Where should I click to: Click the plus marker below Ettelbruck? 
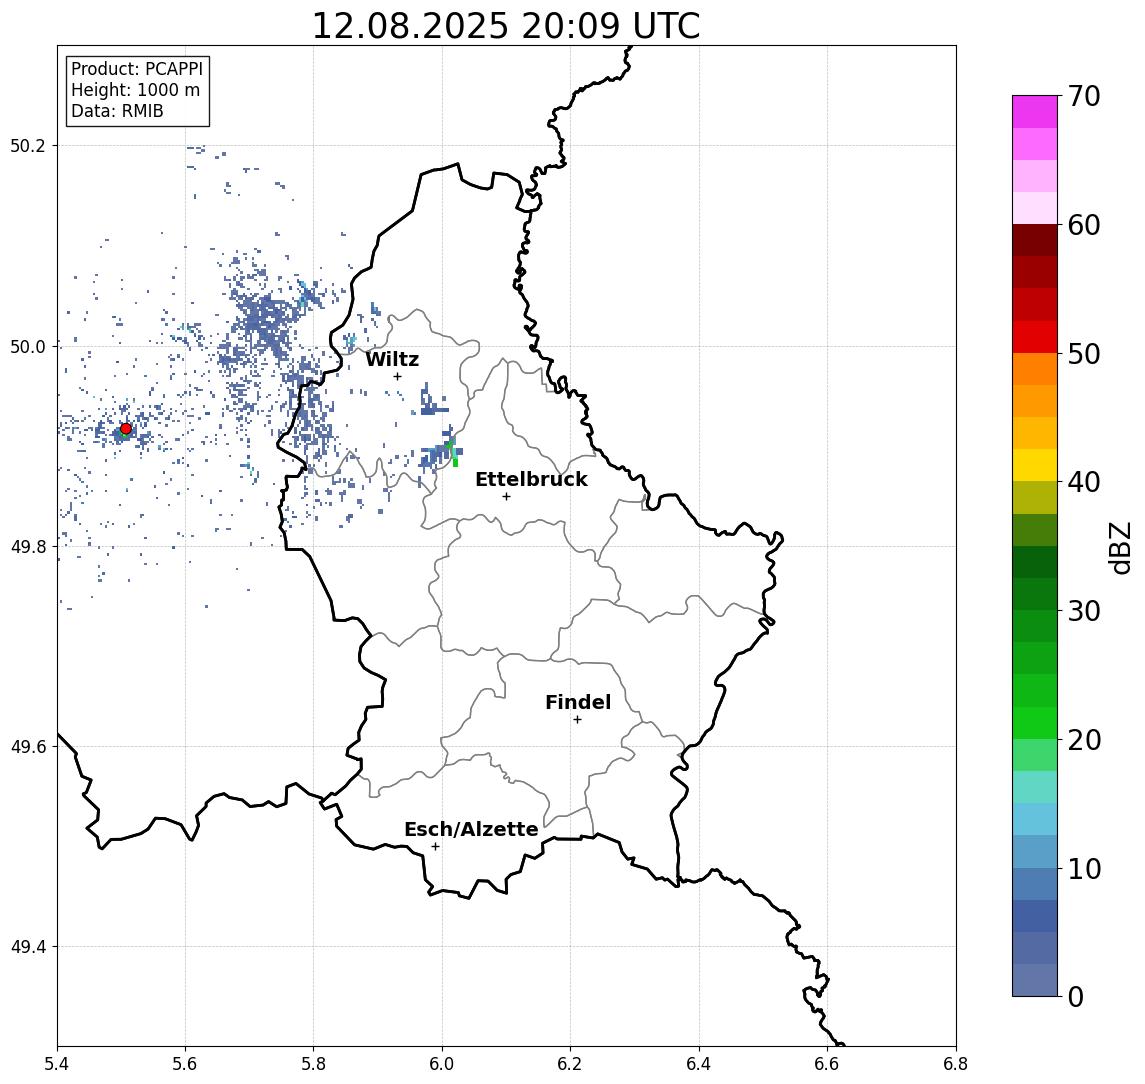(x=506, y=497)
